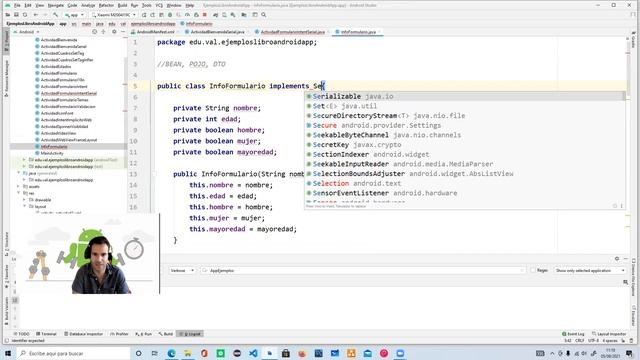Open the TODO tool window
This screenshot has width=640, height=360.
point(22,334)
